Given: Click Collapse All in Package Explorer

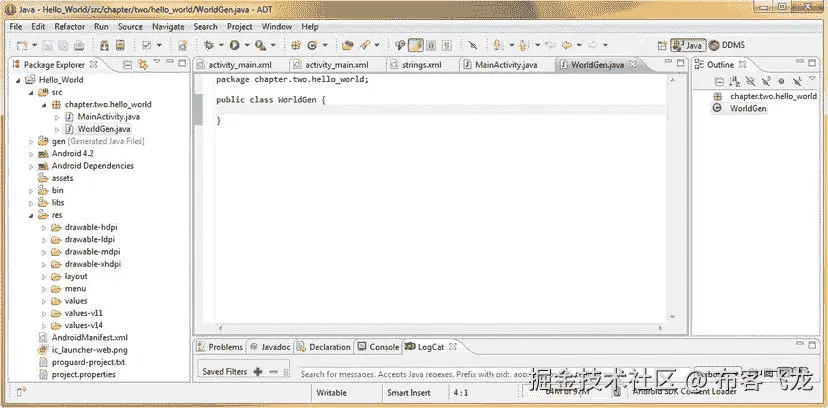Looking at the screenshot, I should coord(127,64).
